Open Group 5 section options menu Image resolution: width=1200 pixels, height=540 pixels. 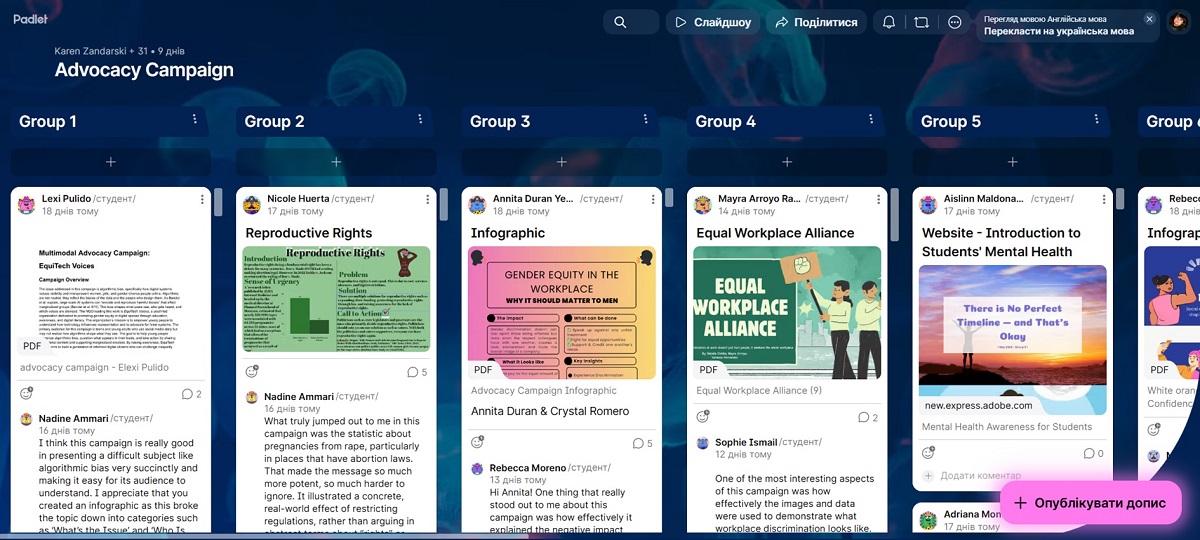1098,120
